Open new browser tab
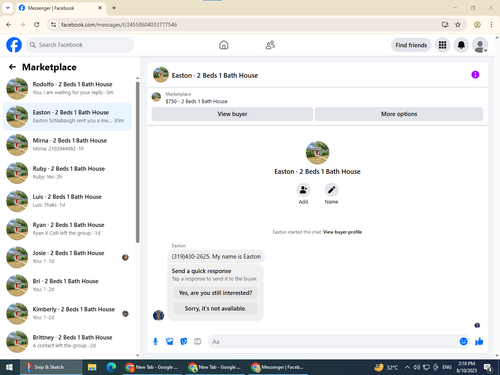The width and height of the screenshot is (500, 375). [114, 8]
